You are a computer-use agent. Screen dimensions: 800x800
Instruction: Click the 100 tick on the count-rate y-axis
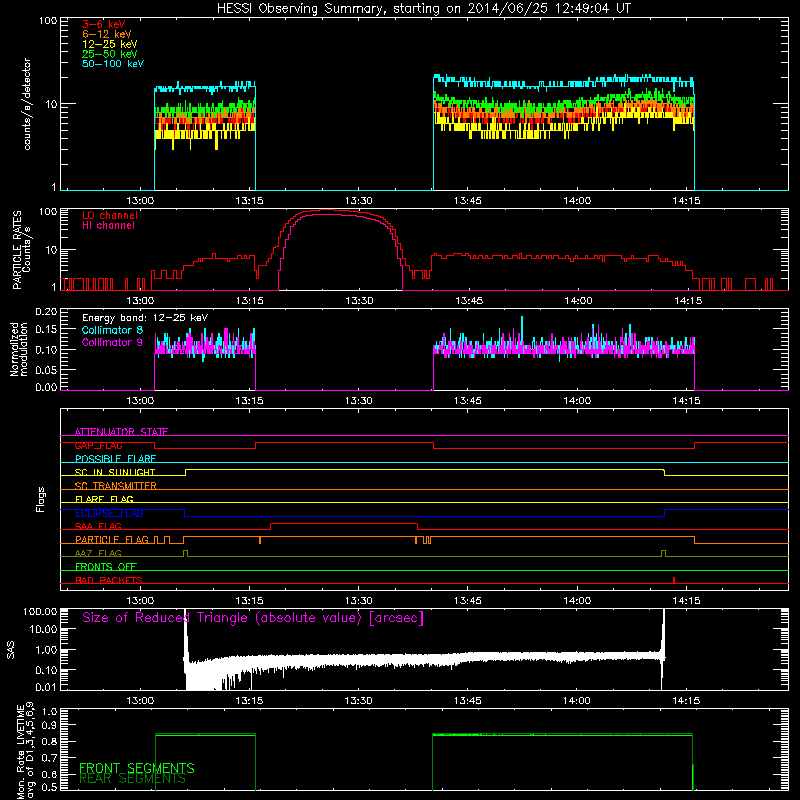click(x=48, y=21)
